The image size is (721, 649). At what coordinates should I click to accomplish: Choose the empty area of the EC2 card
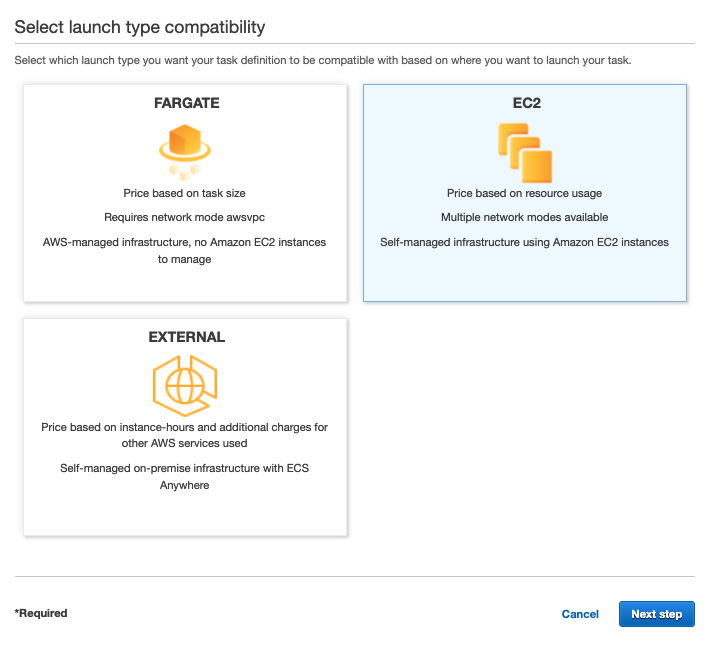[x=524, y=275]
